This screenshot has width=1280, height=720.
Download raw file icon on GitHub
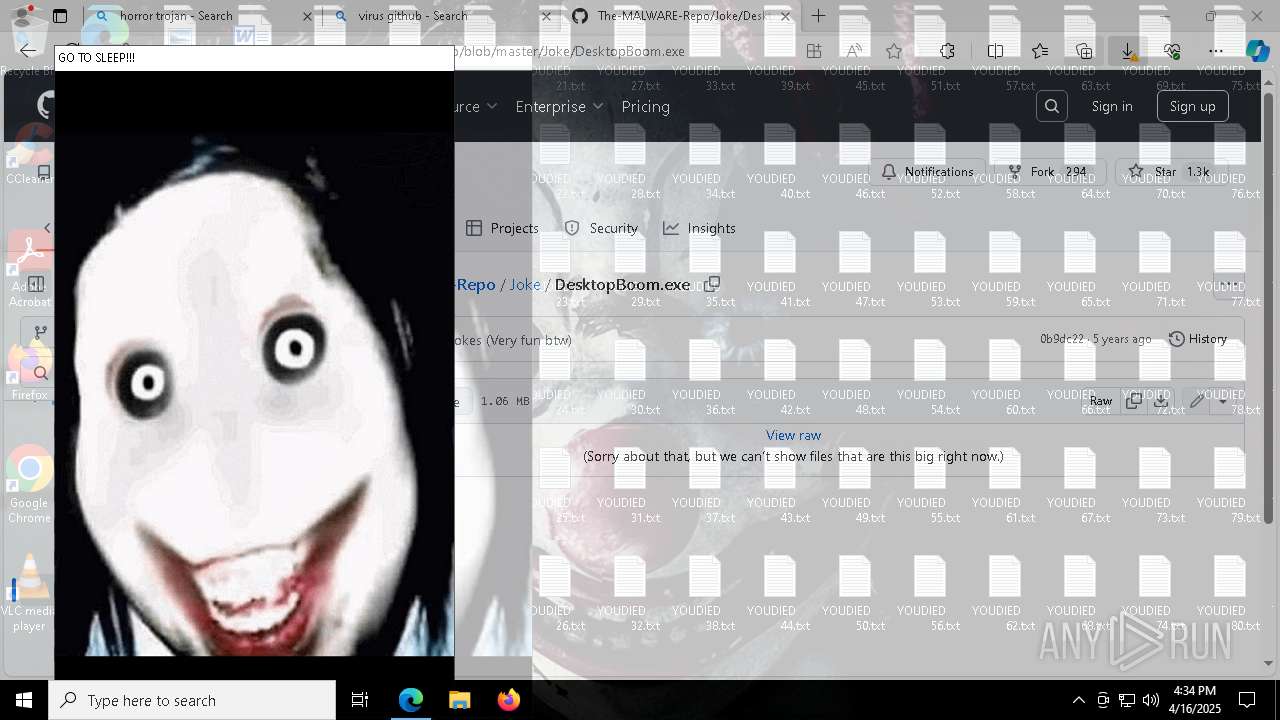click(x=1161, y=401)
